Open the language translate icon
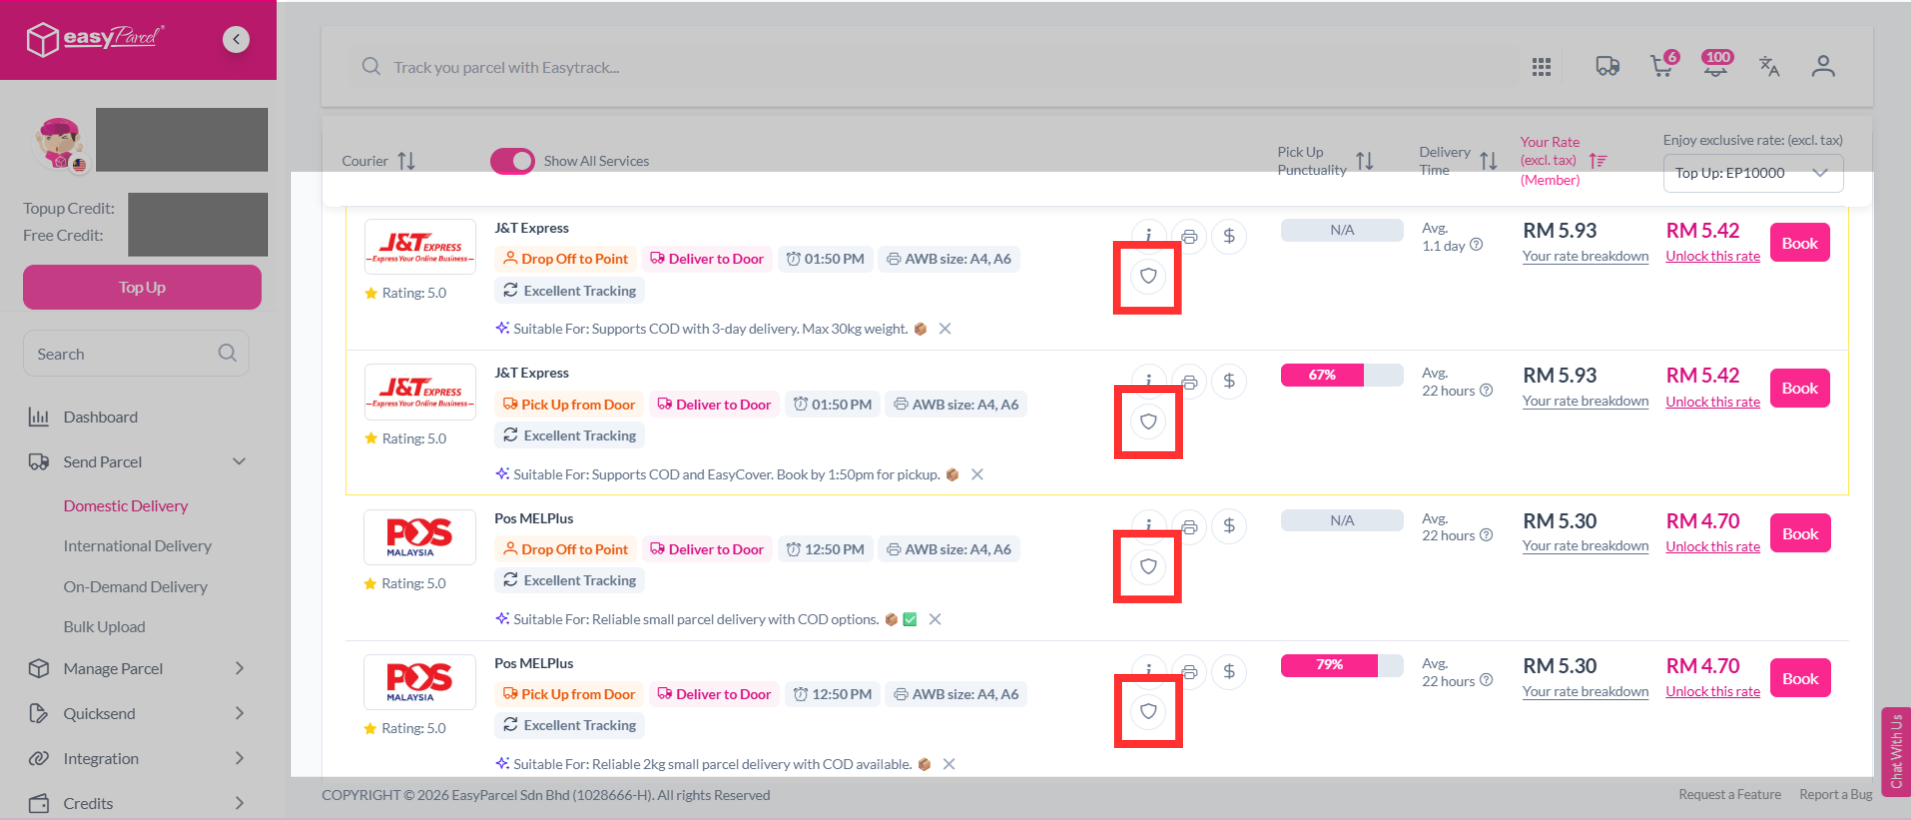The height and width of the screenshot is (820, 1911). pyautogui.click(x=1769, y=66)
